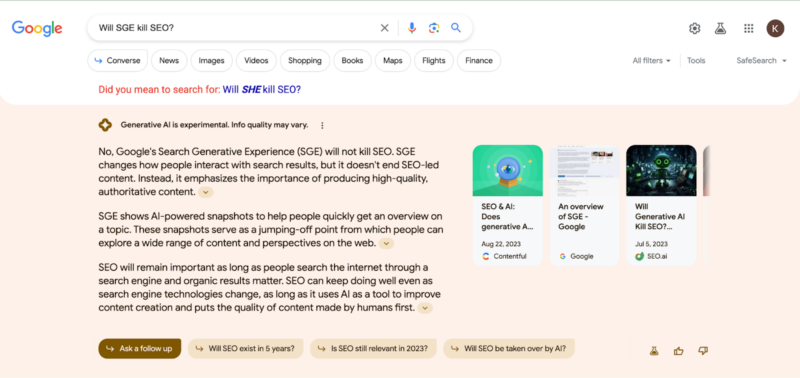Open 'An overview of SGE - Google' card

[585, 206]
